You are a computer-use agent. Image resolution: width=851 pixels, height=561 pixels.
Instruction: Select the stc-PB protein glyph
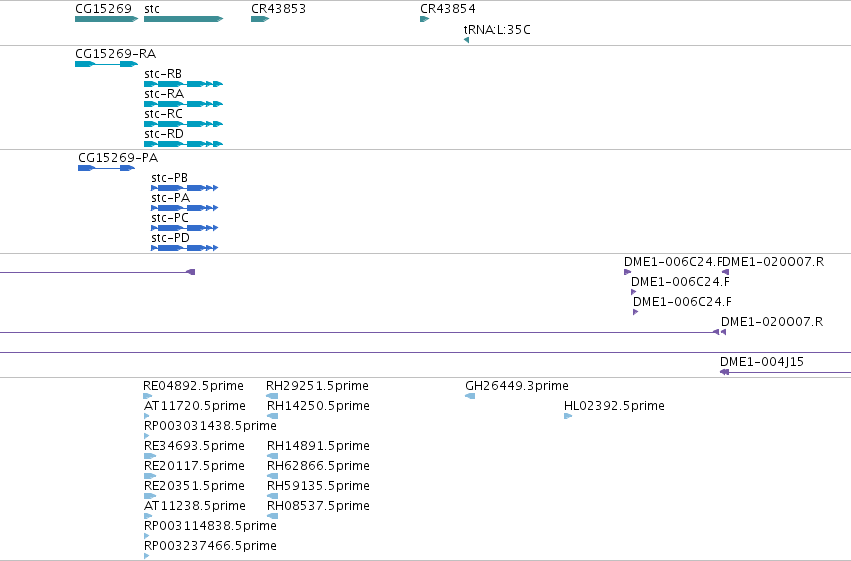click(x=185, y=188)
